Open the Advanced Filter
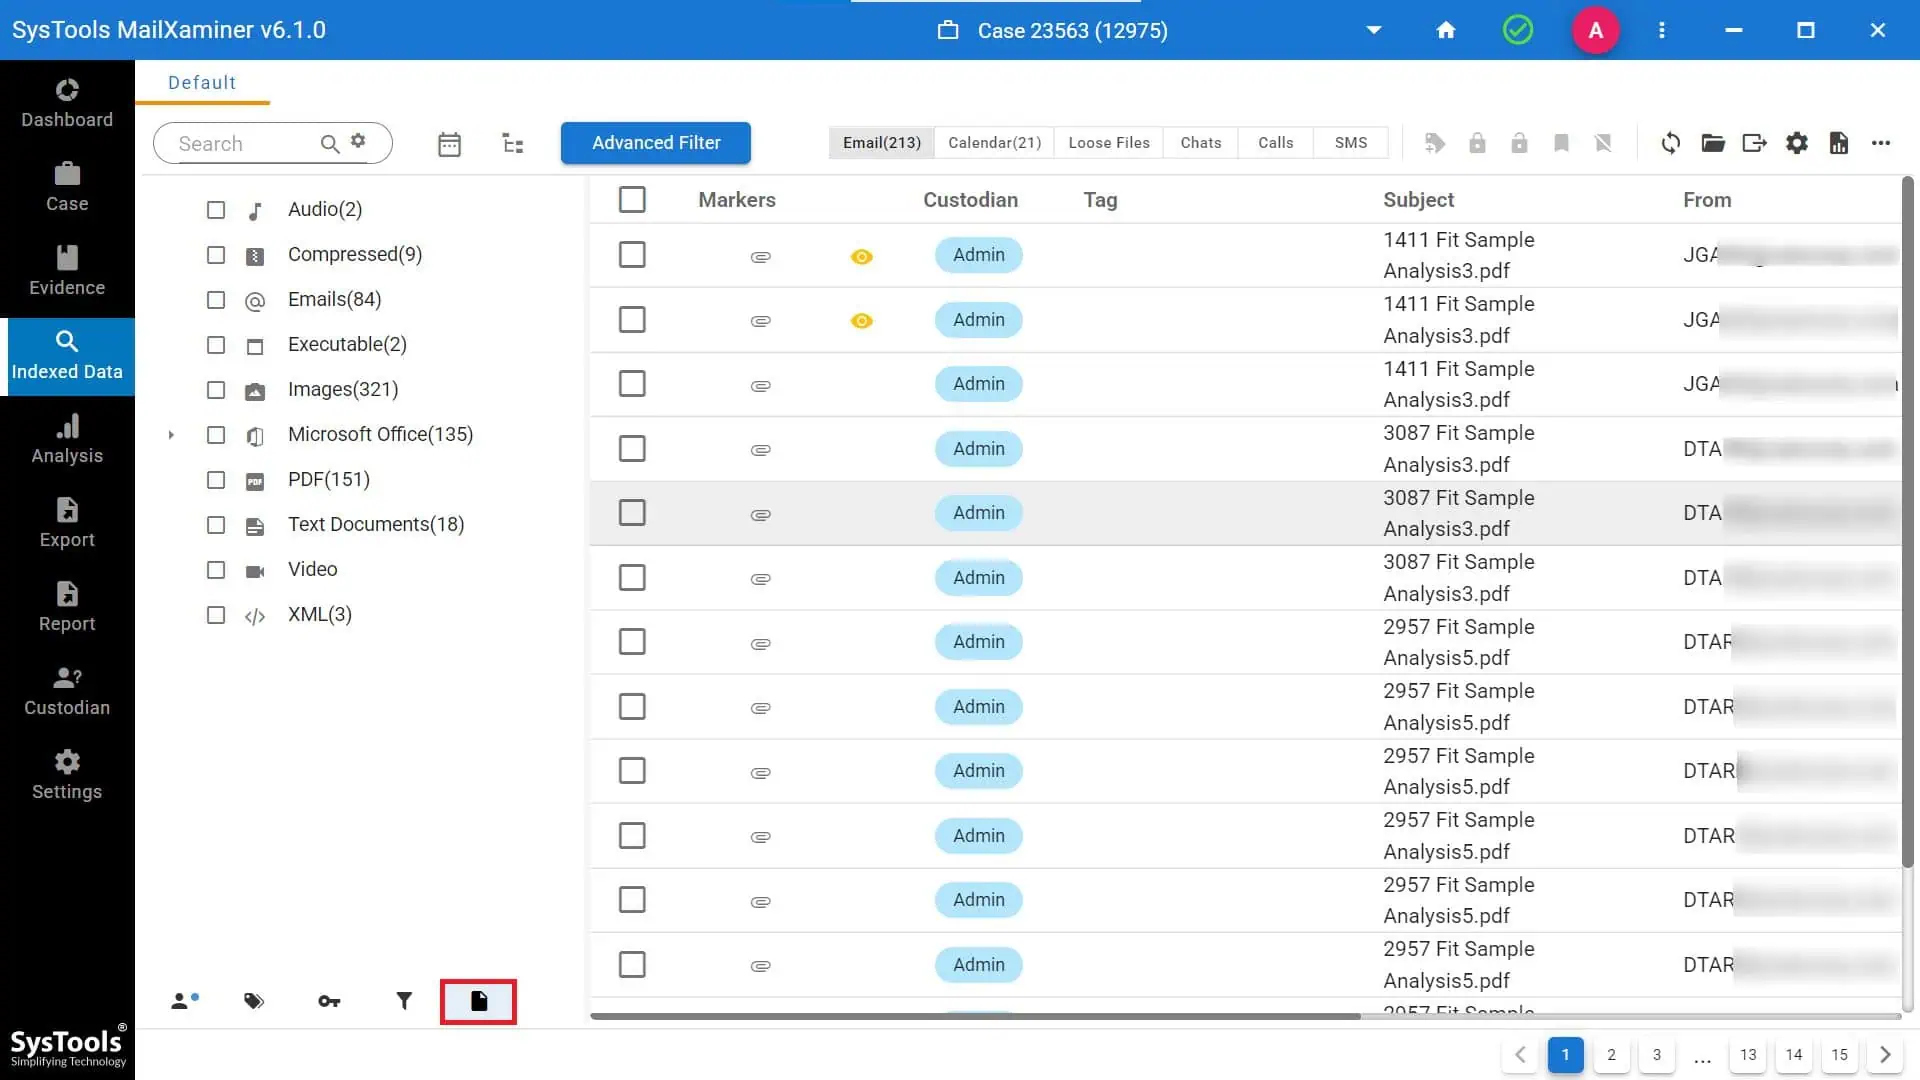Viewport: 1920px width, 1080px height. [x=656, y=143]
